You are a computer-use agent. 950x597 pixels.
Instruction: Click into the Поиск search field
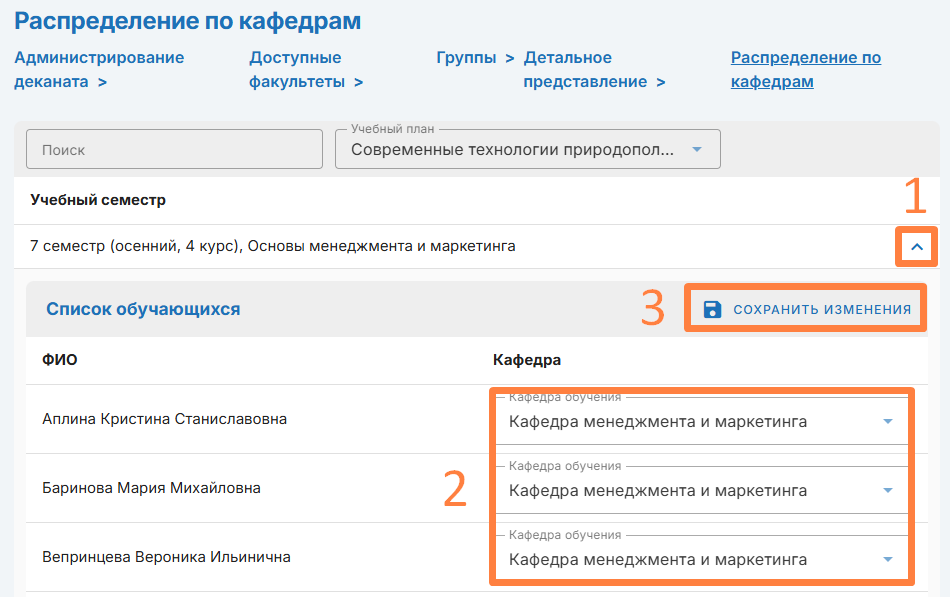tap(174, 150)
